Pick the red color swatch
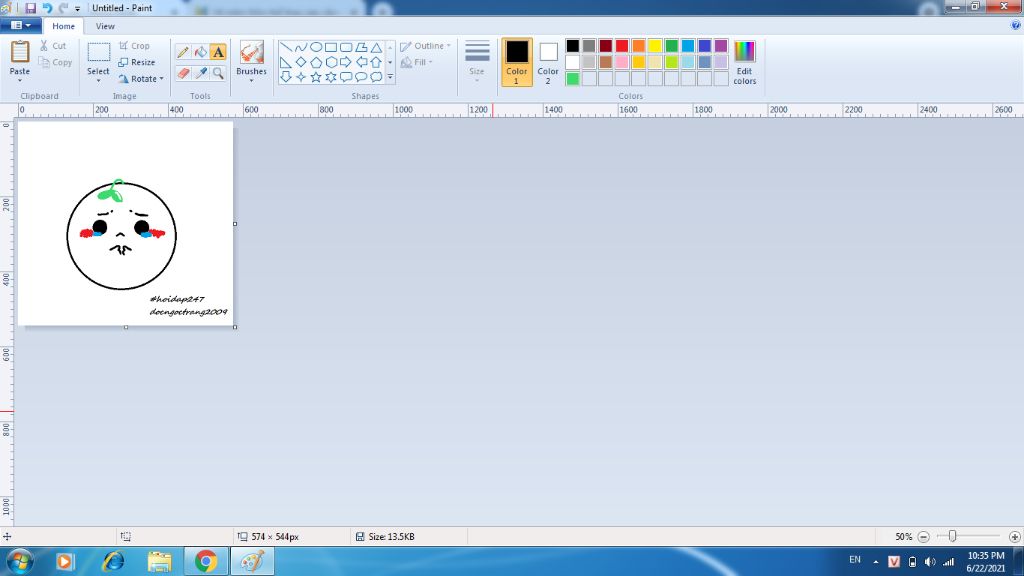Image resolution: width=1024 pixels, height=576 pixels. (x=622, y=46)
